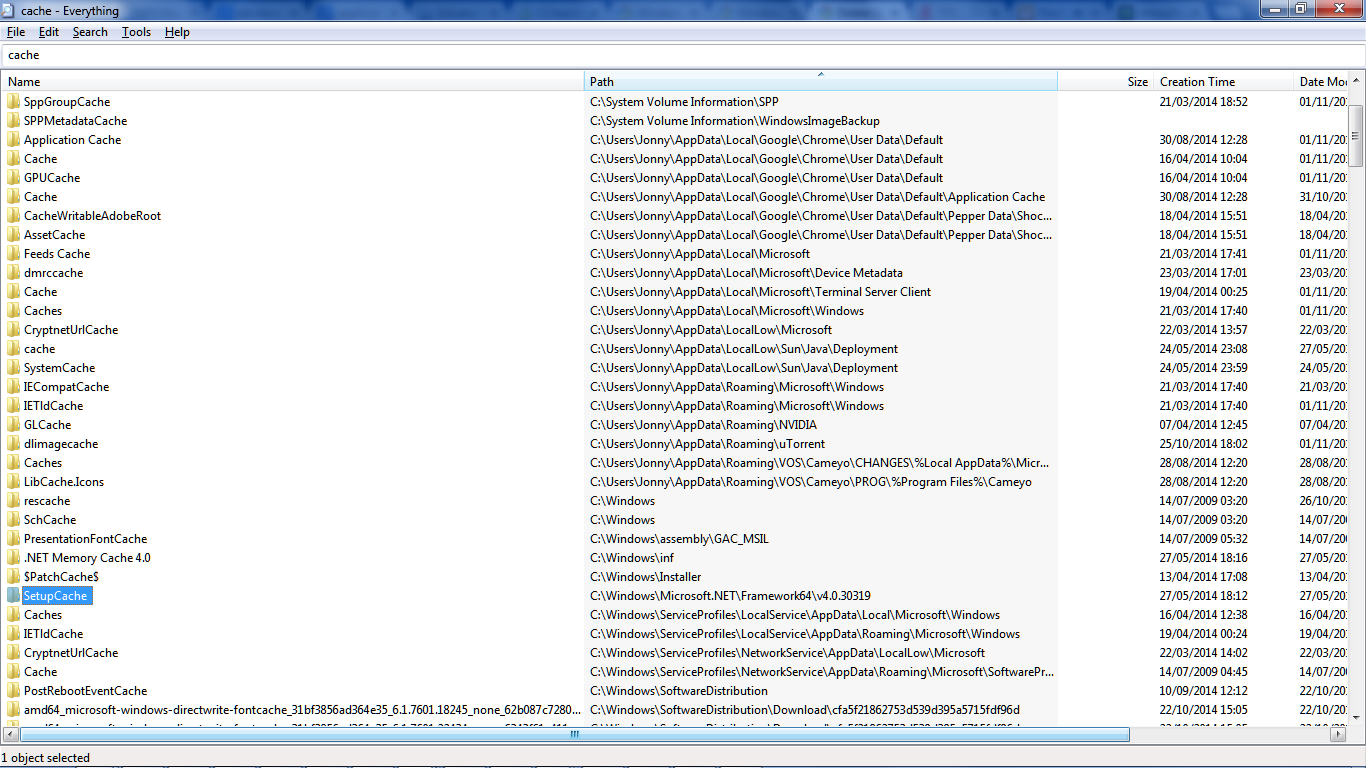
Task: Click the vertical scrollbar down arrow
Action: coord(1356,717)
